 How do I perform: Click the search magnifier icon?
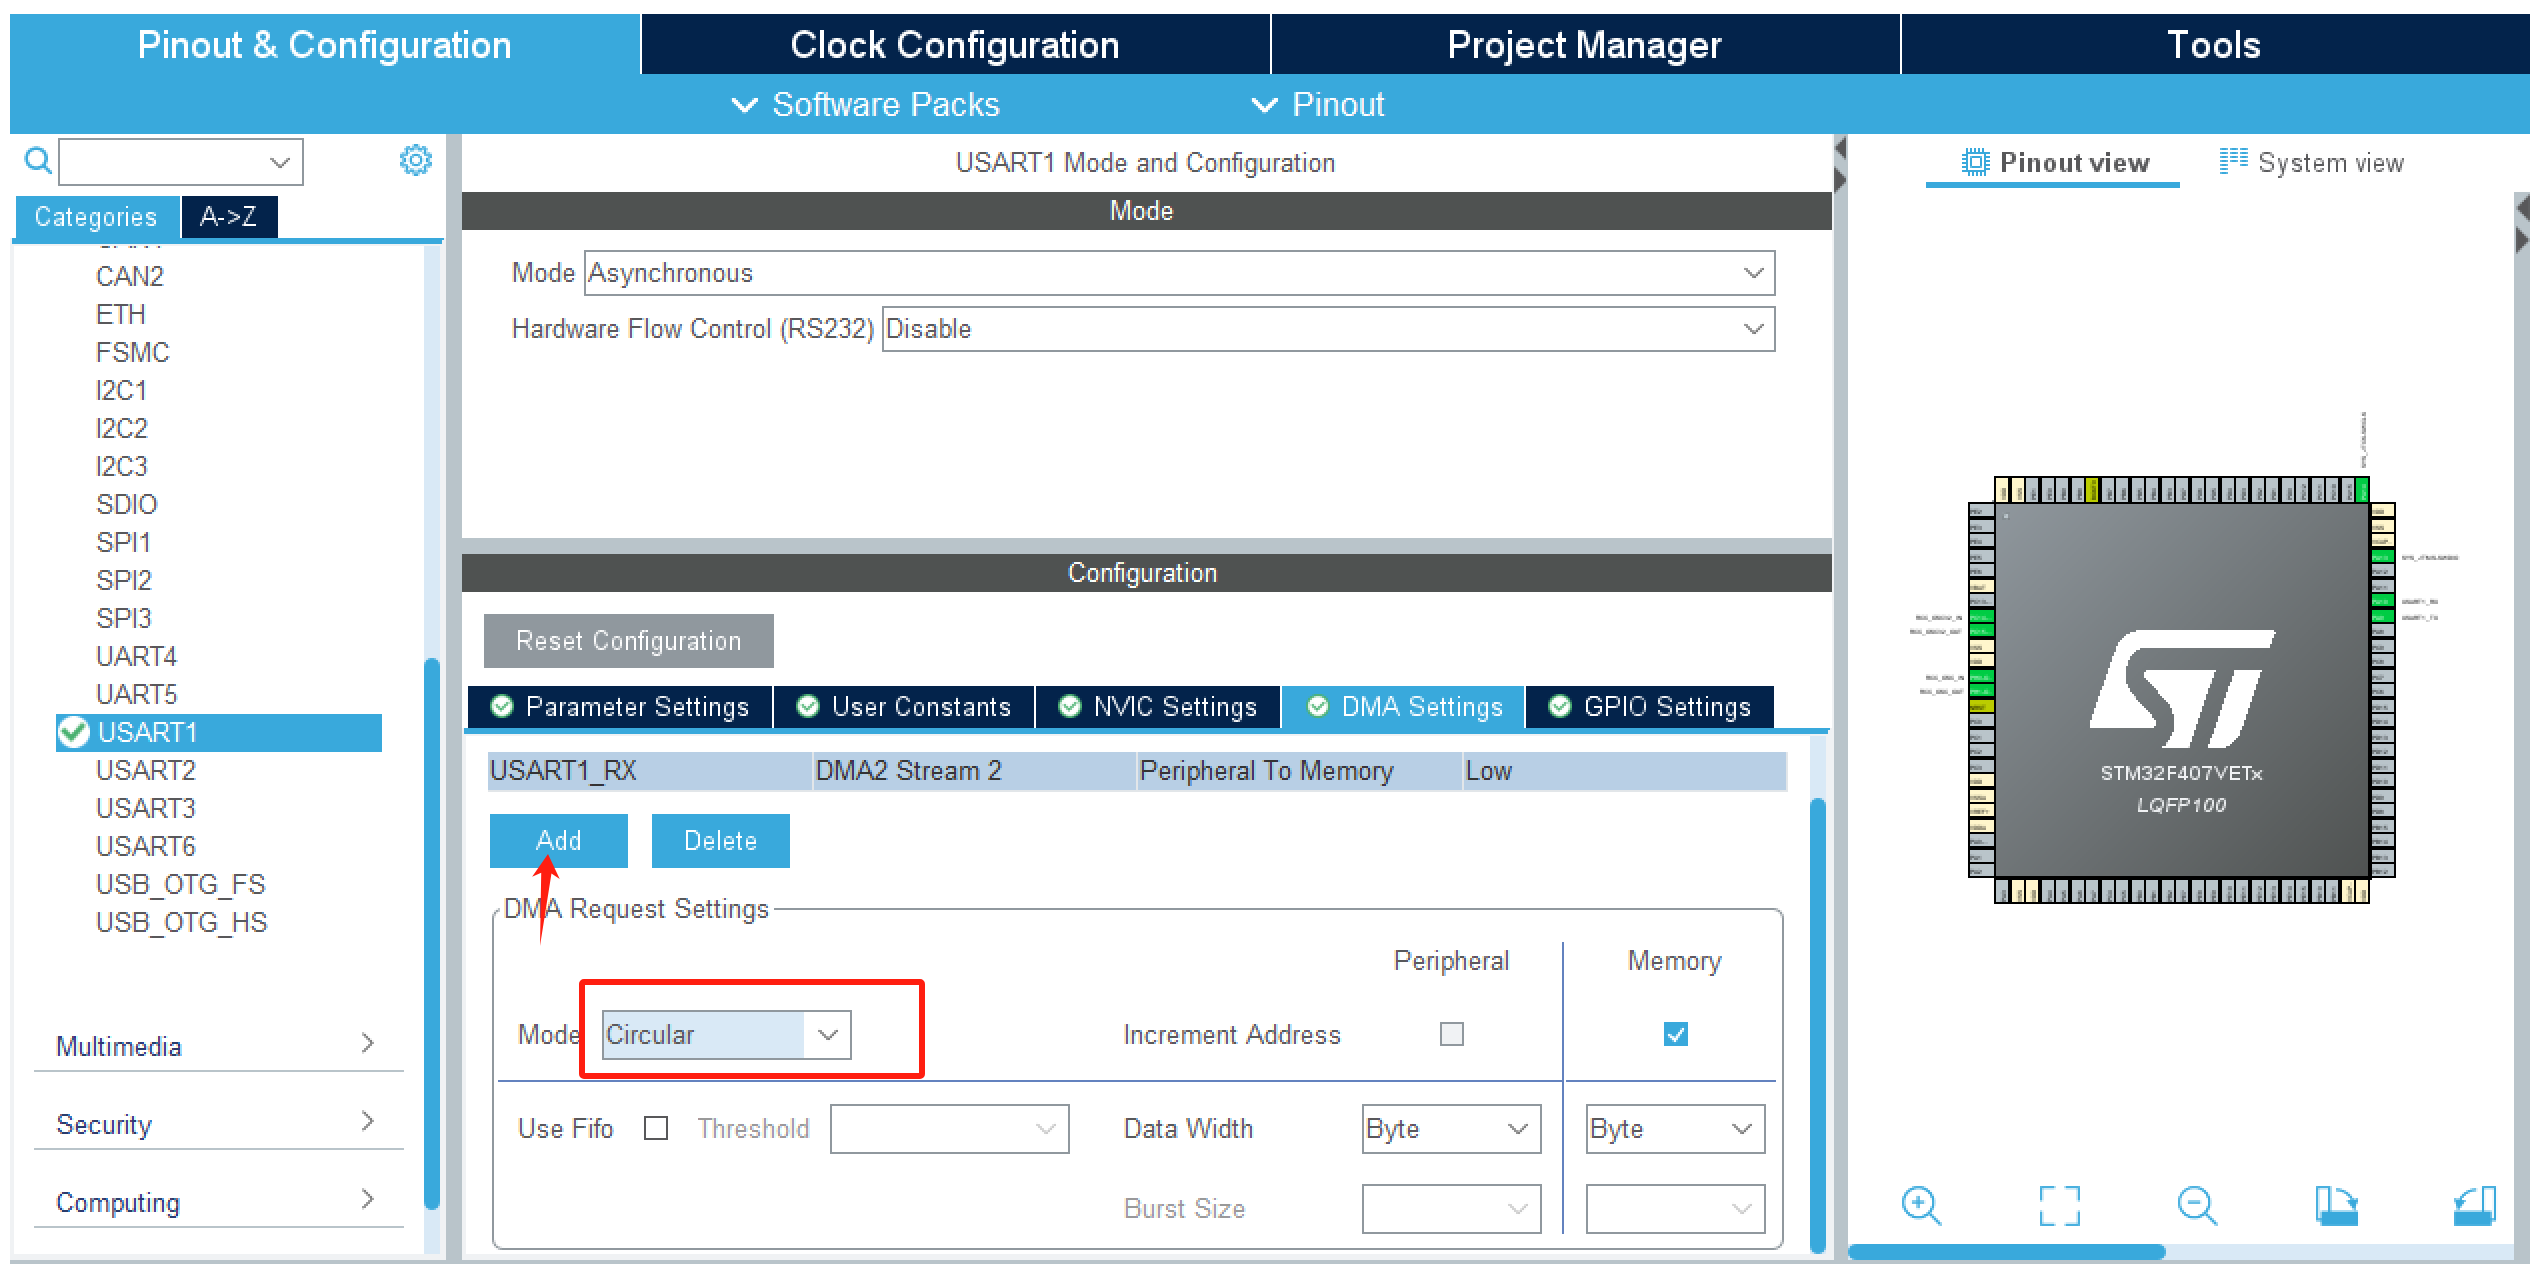click(x=38, y=161)
